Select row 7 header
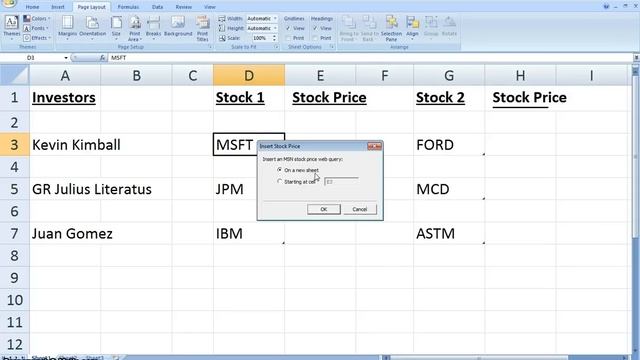640x360 pixels. pyautogui.click(x=14, y=233)
